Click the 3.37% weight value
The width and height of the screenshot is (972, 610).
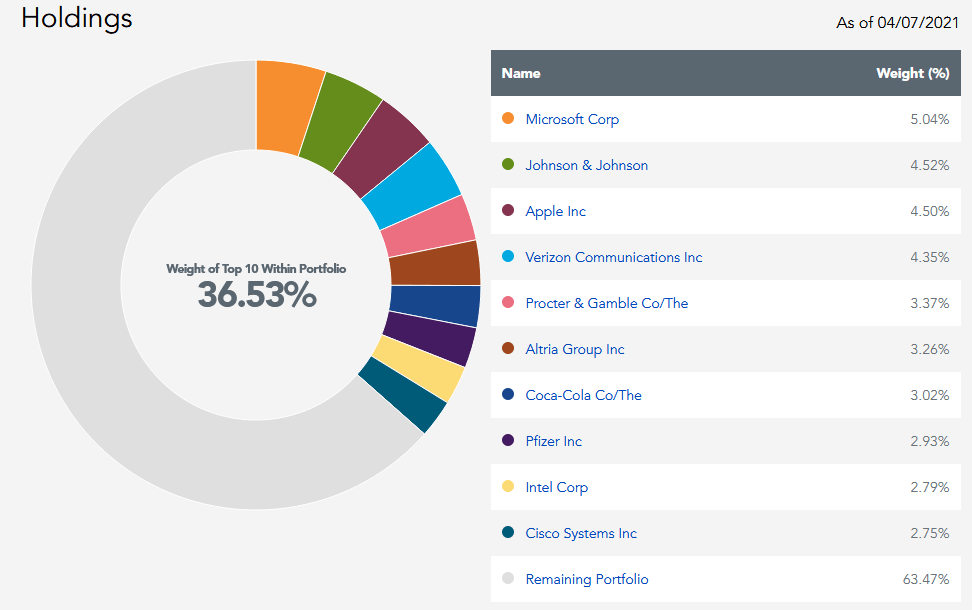point(929,303)
